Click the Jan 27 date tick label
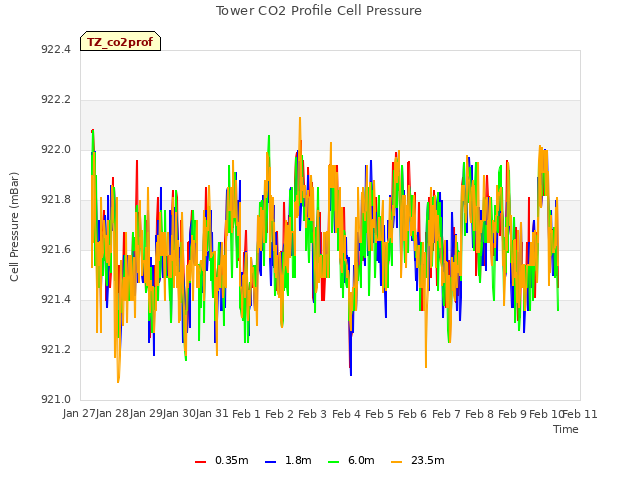 tap(79, 413)
